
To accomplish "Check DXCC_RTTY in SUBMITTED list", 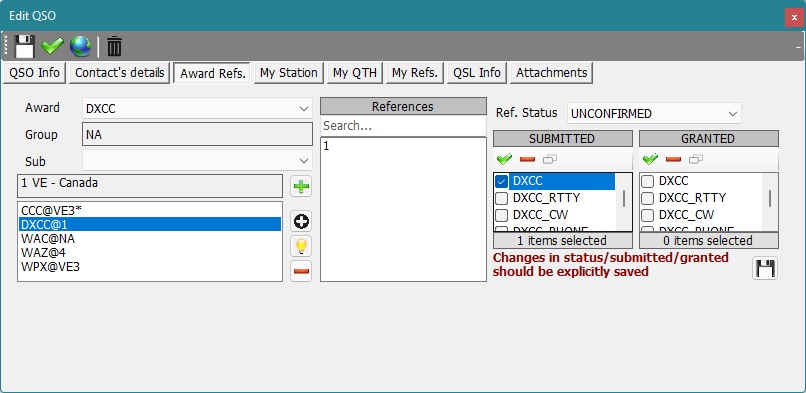I will [502, 198].
